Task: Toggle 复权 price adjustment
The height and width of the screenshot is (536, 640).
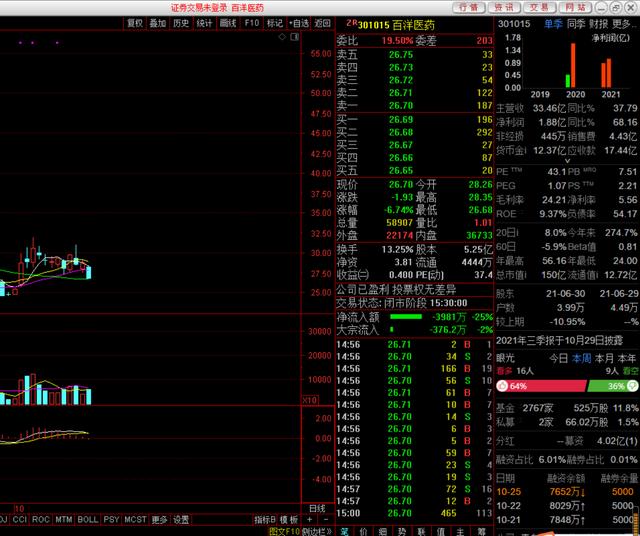Action: 133,22
